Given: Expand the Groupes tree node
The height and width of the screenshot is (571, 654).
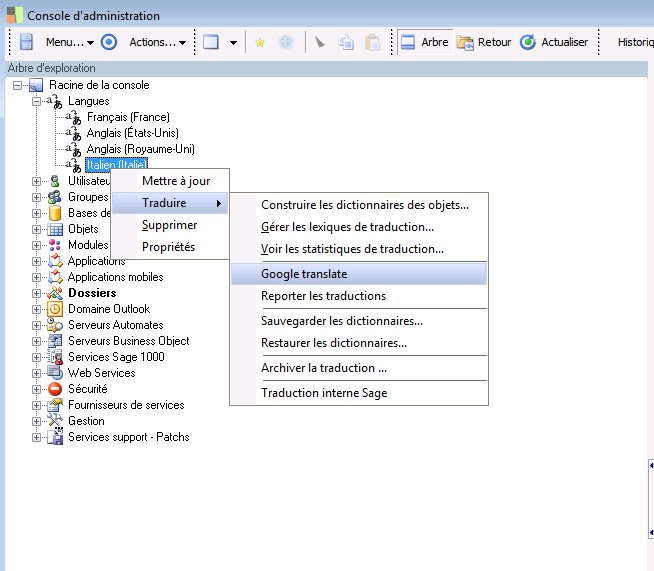Looking at the screenshot, I should click(36, 197).
